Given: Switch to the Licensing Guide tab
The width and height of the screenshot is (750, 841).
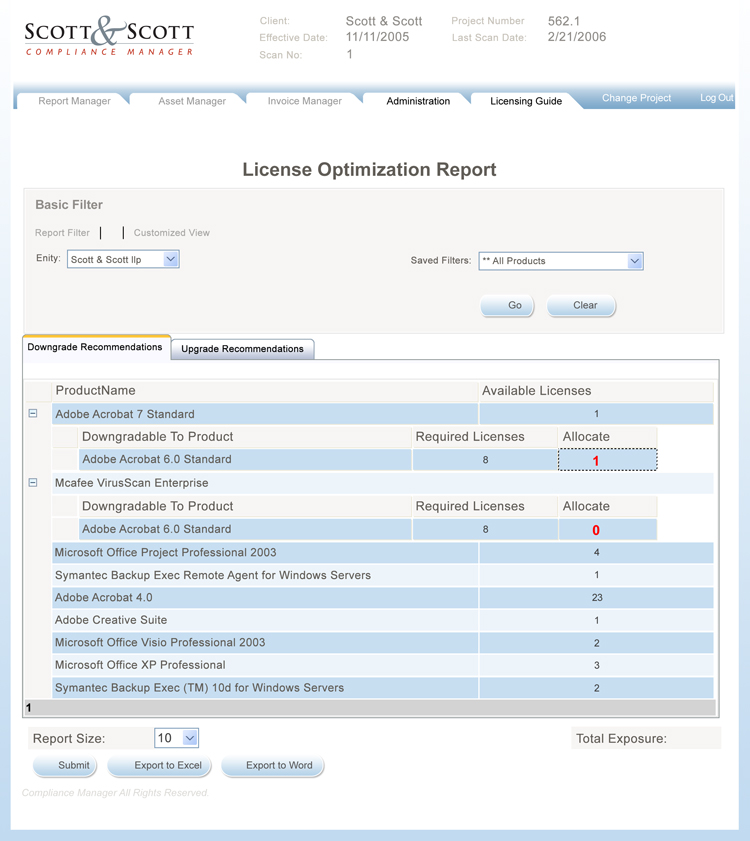Looking at the screenshot, I should (x=526, y=101).
